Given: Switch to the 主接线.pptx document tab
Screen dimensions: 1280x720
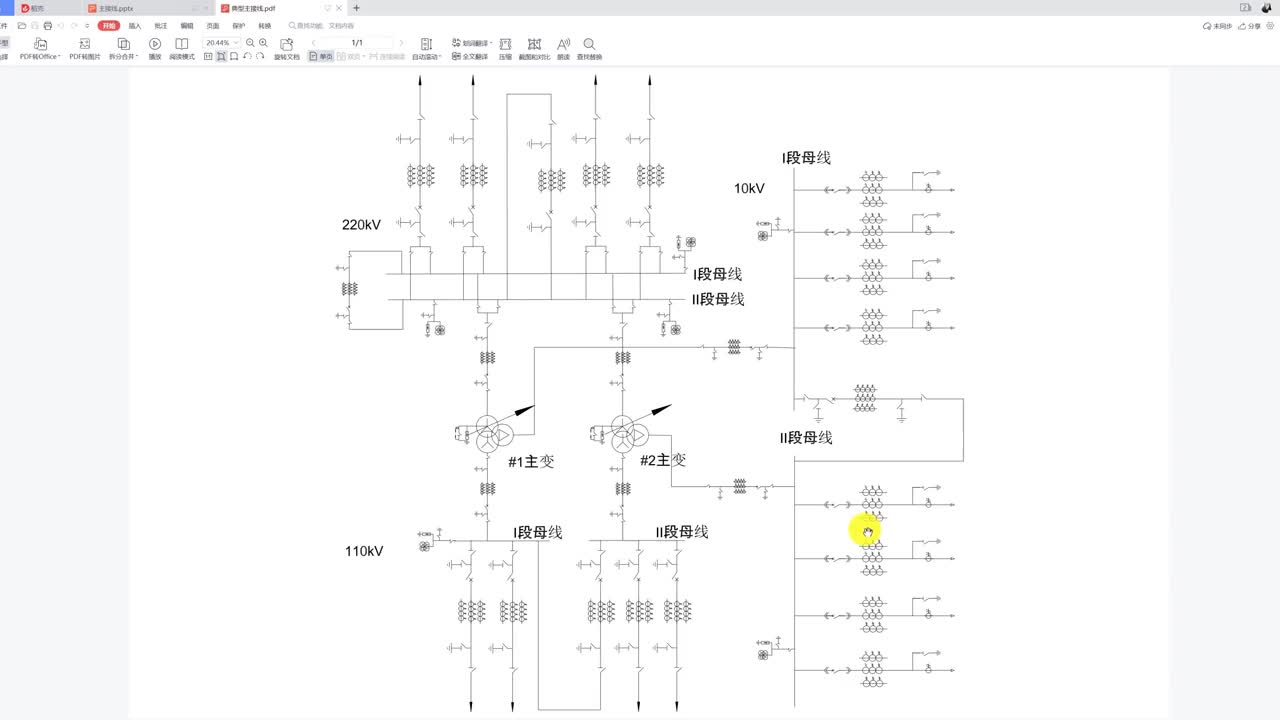Looking at the screenshot, I should (149, 8).
